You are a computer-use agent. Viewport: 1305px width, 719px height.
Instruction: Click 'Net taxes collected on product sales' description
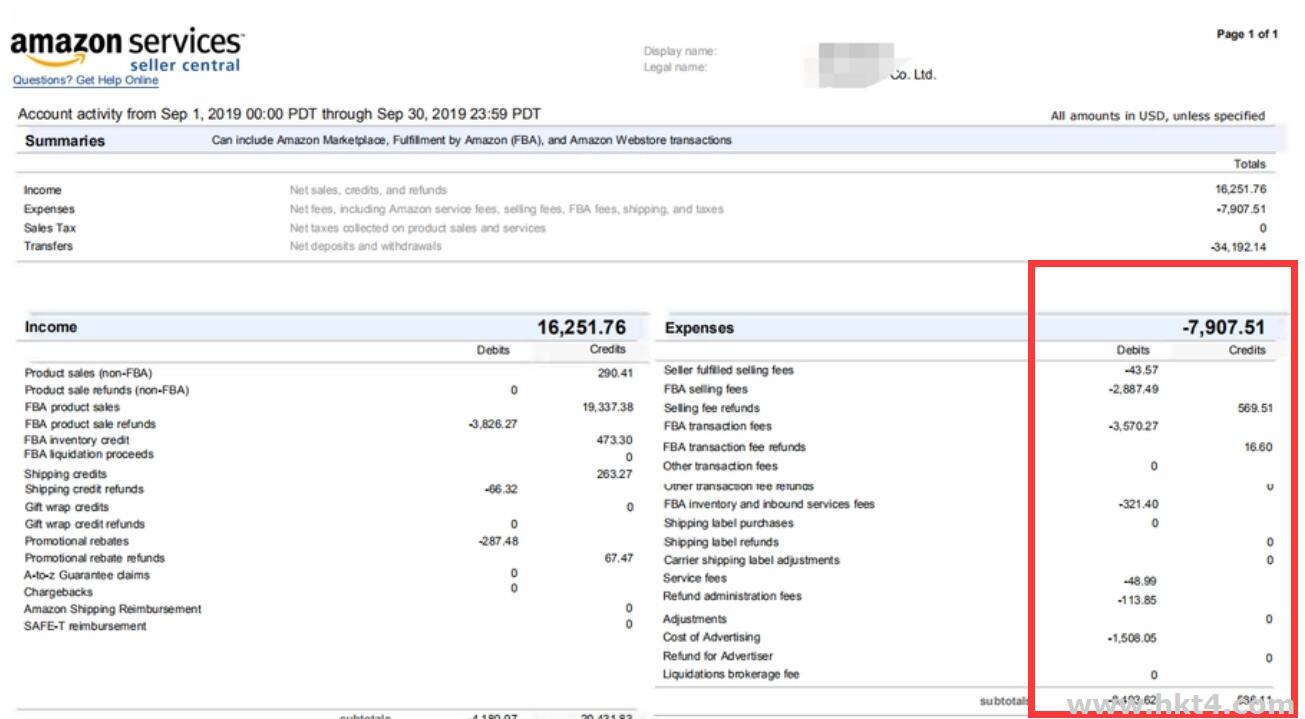pos(418,228)
